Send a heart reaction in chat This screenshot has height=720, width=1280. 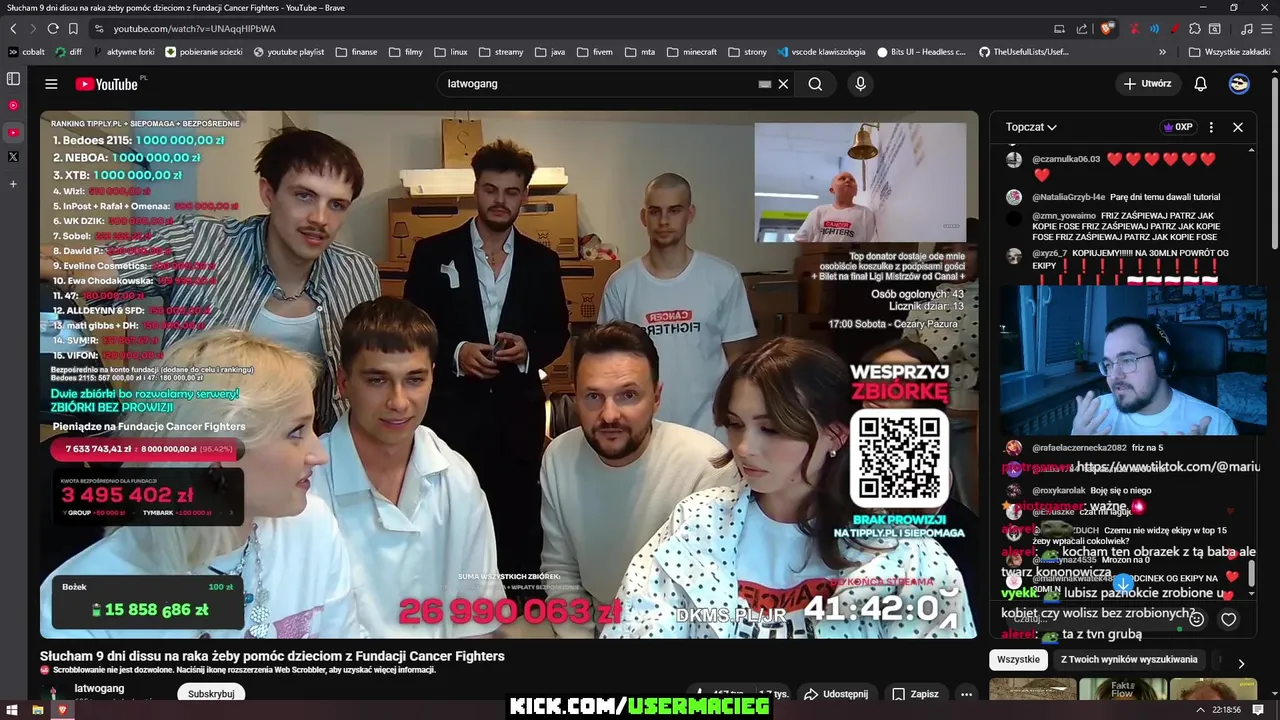(1228, 619)
